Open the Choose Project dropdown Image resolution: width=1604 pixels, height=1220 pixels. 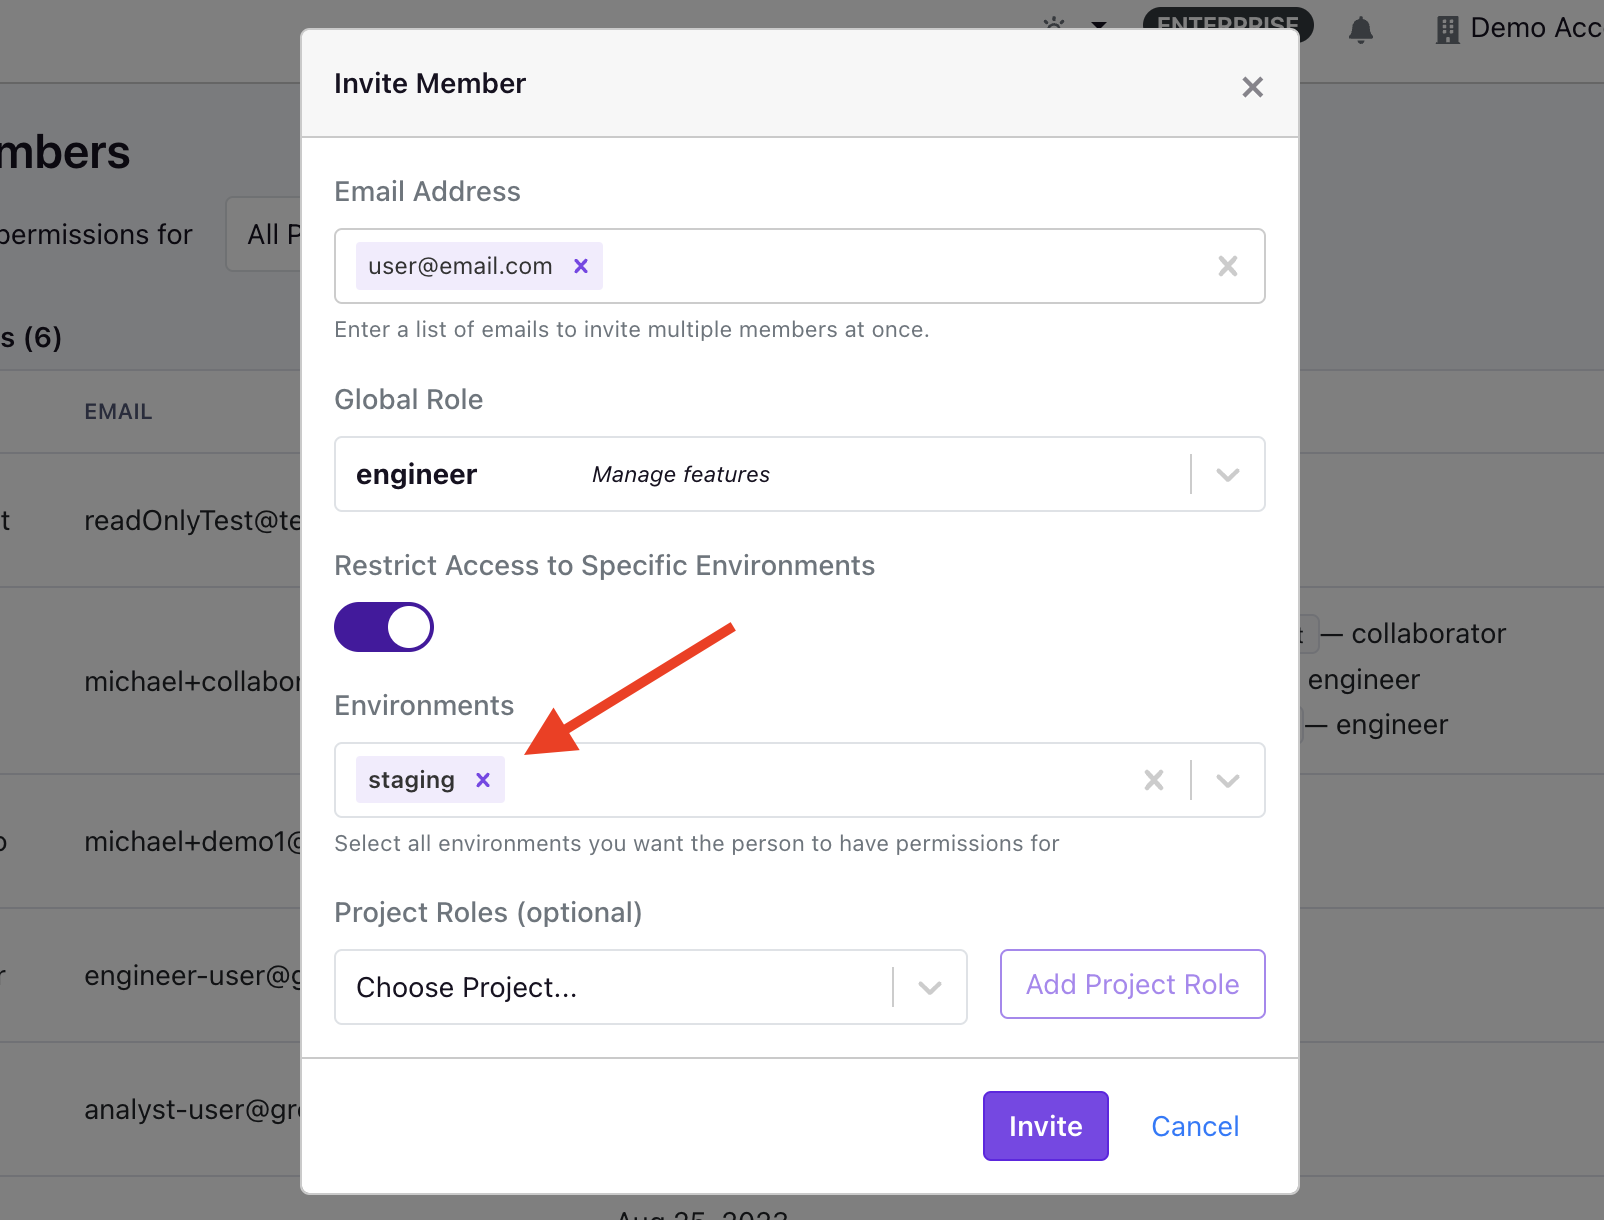coord(651,987)
